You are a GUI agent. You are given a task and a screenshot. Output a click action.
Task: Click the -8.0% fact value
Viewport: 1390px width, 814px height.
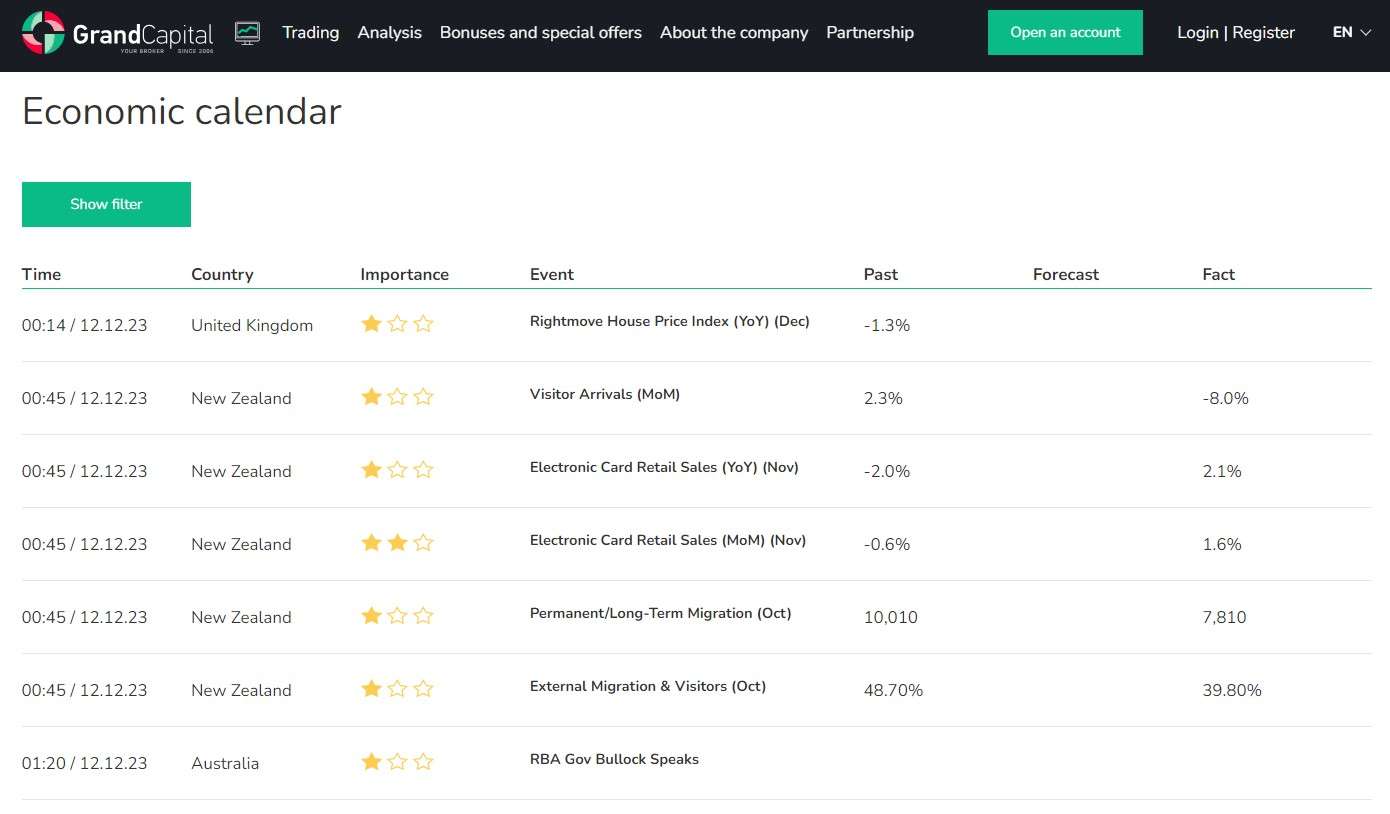coord(1225,398)
